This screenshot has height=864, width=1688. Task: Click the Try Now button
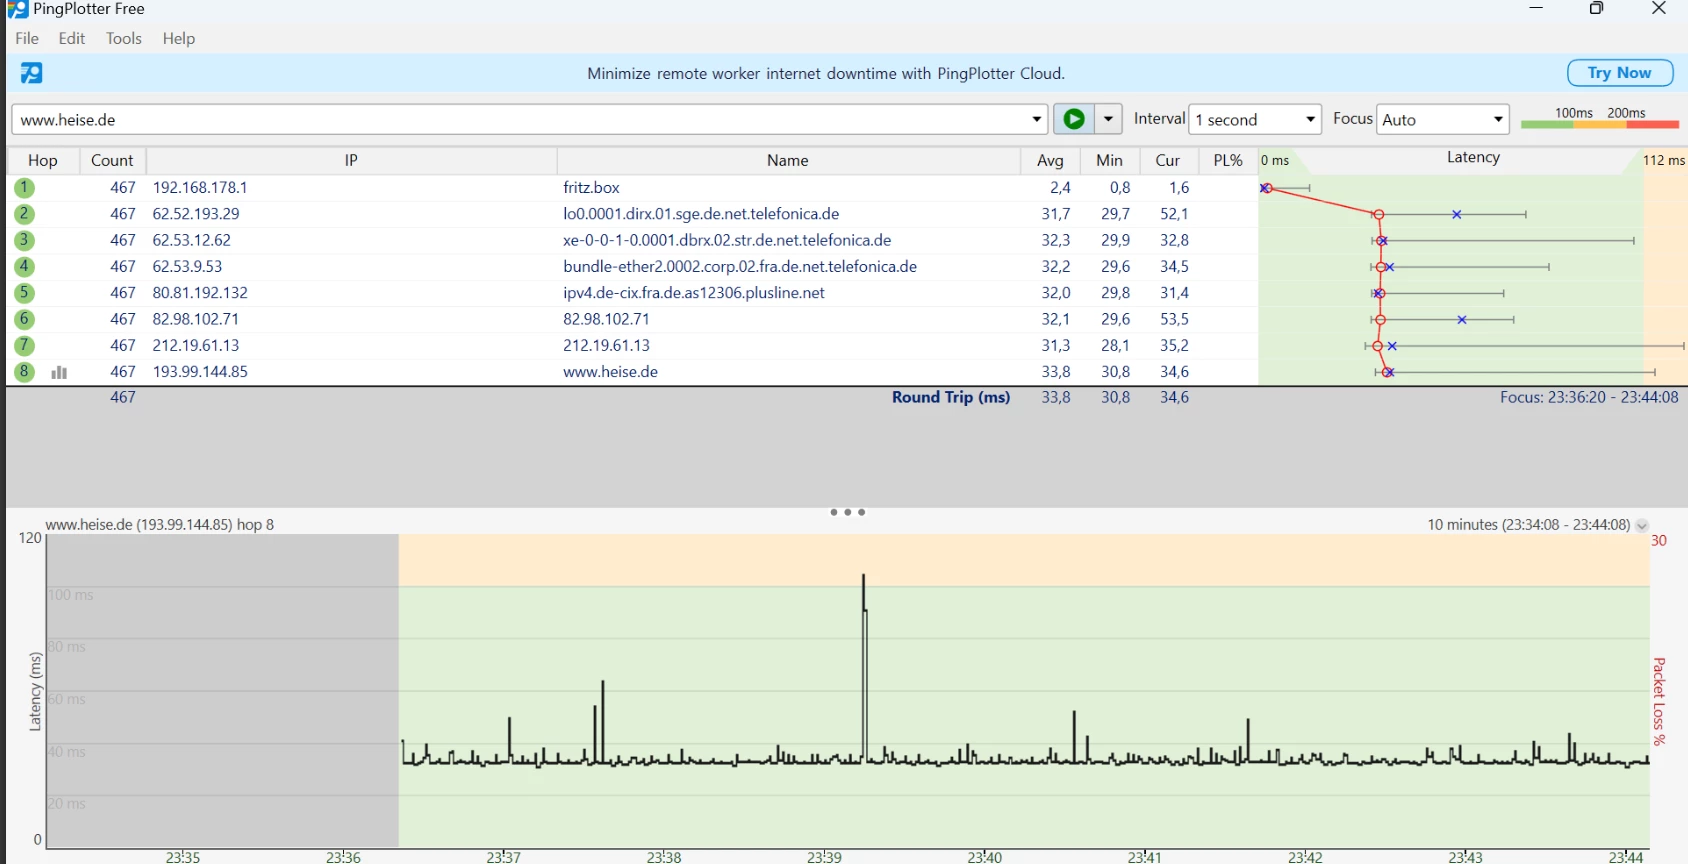[1619, 73]
